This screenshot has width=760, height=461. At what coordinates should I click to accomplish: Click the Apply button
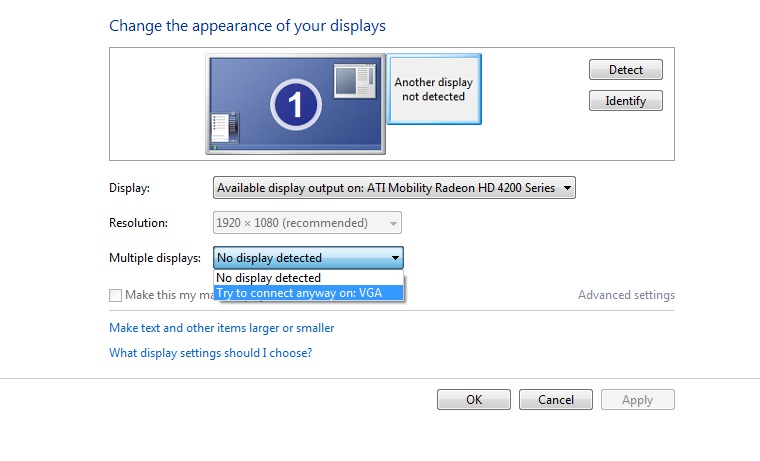tap(637, 399)
